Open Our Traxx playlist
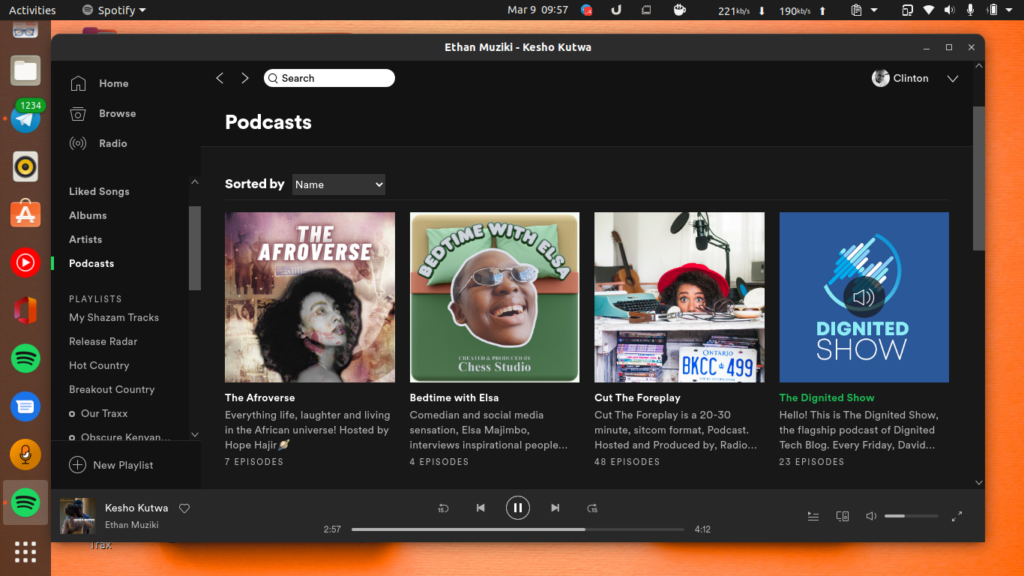1024x576 pixels. pos(104,413)
